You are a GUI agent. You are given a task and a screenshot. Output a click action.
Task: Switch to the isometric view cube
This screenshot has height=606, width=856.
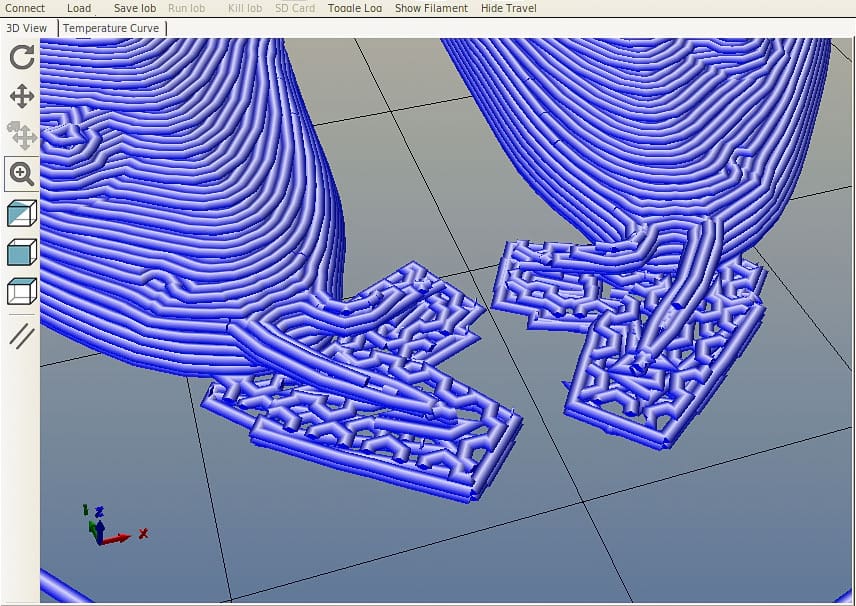19,213
